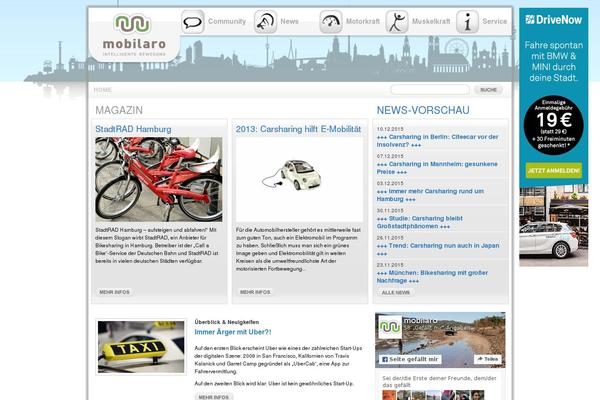Screen dimensions: 600x400
Task: Click MEHR INFOS under the Uber article
Action: [214, 397]
